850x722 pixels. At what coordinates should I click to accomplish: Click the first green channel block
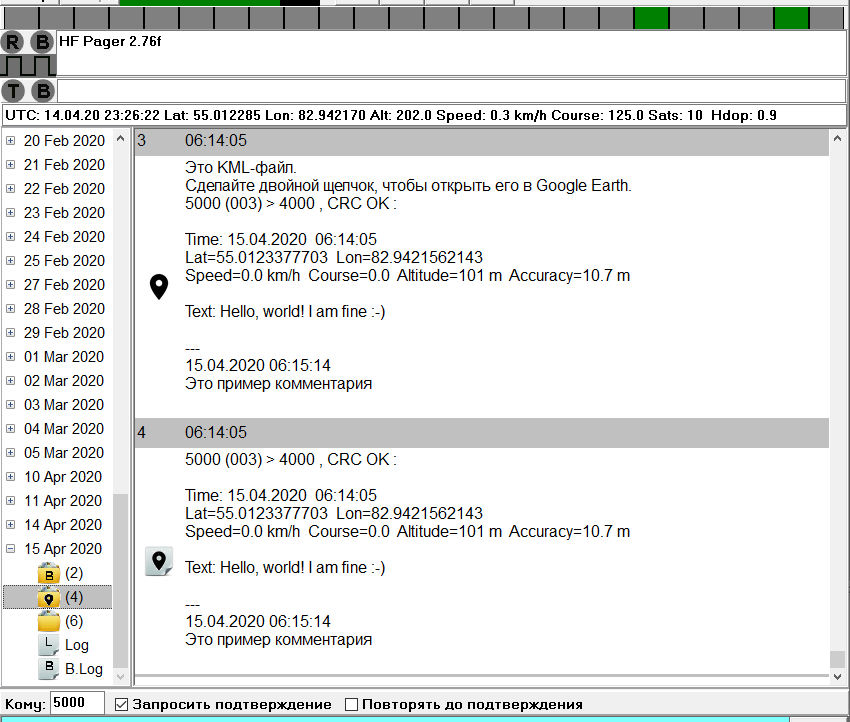651,17
